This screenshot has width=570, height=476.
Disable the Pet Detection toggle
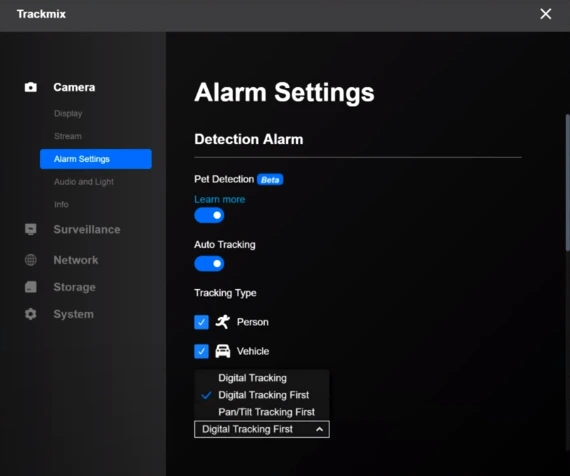coord(209,215)
